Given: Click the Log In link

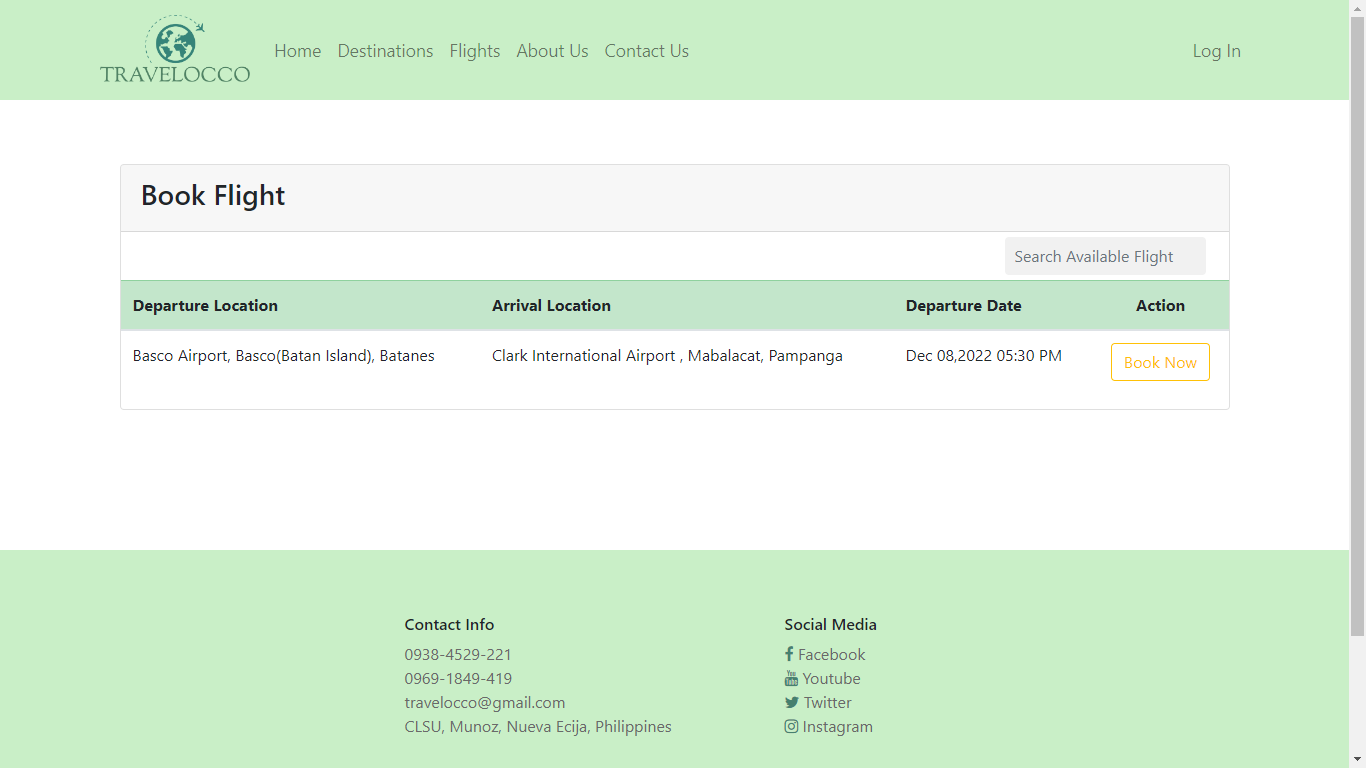Looking at the screenshot, I should tap(1216, 51).
